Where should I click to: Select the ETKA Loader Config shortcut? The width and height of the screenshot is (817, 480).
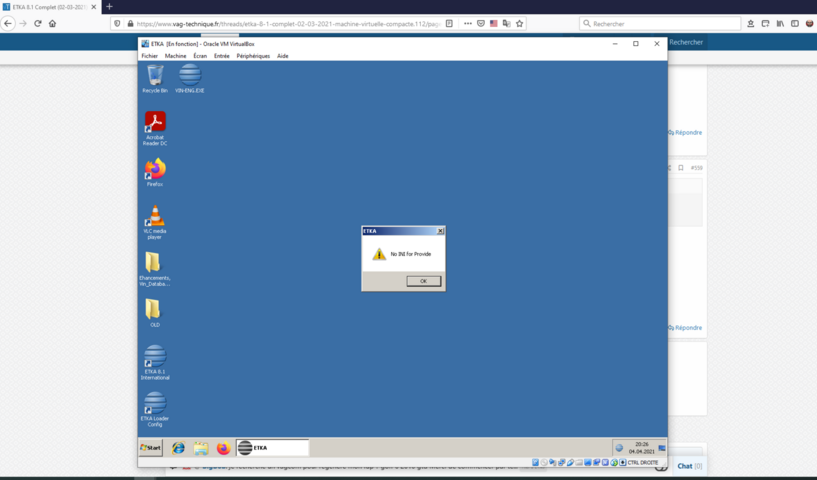(155, 410)
